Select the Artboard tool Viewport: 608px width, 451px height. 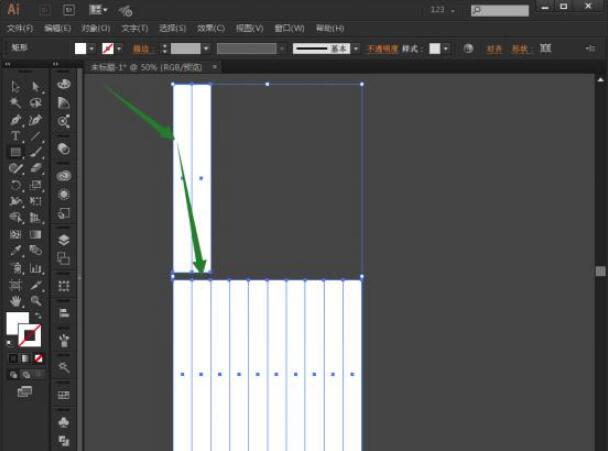point(15,285)
